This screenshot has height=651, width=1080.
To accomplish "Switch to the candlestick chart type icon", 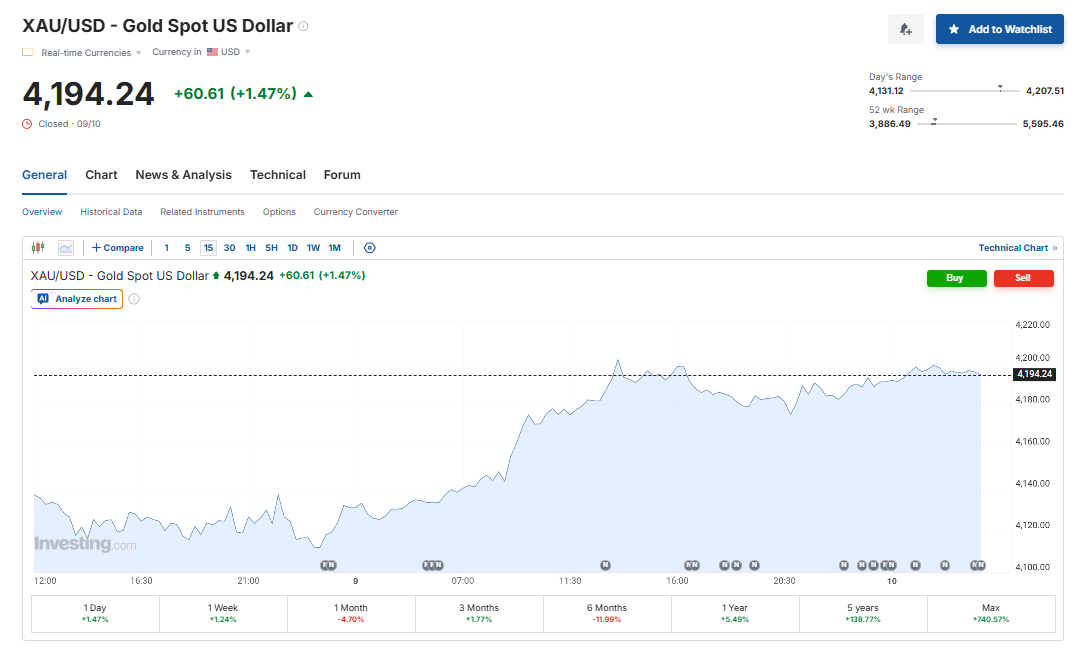I will tap(39, 247).
